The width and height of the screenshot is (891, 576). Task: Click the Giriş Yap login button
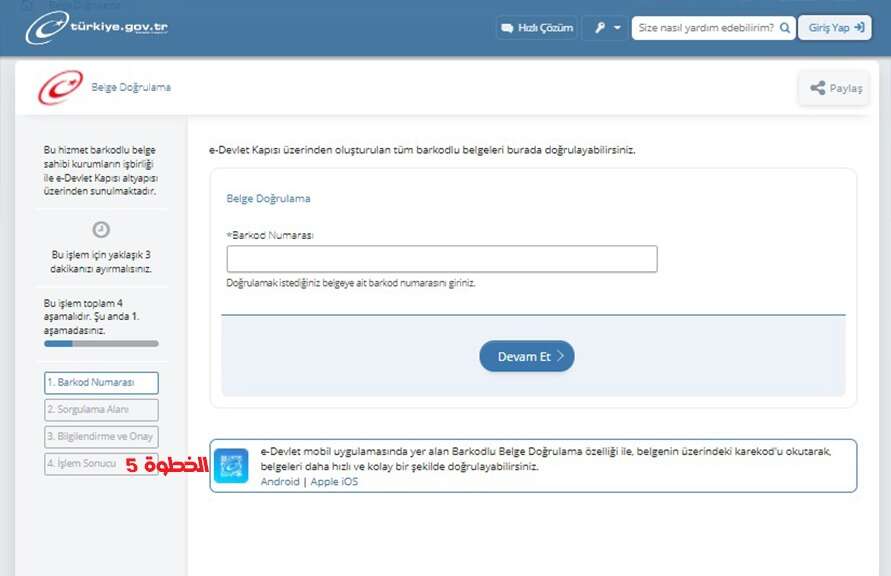tap(835, 28)
